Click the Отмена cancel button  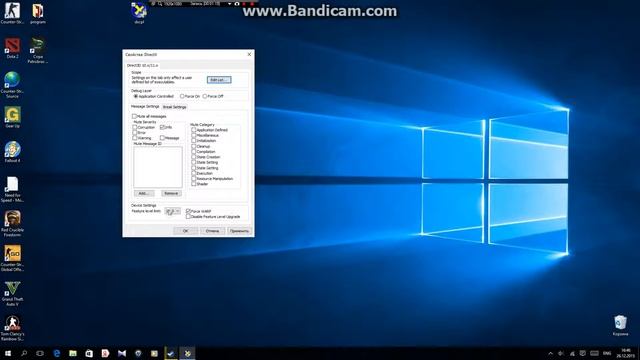point(212,231)
